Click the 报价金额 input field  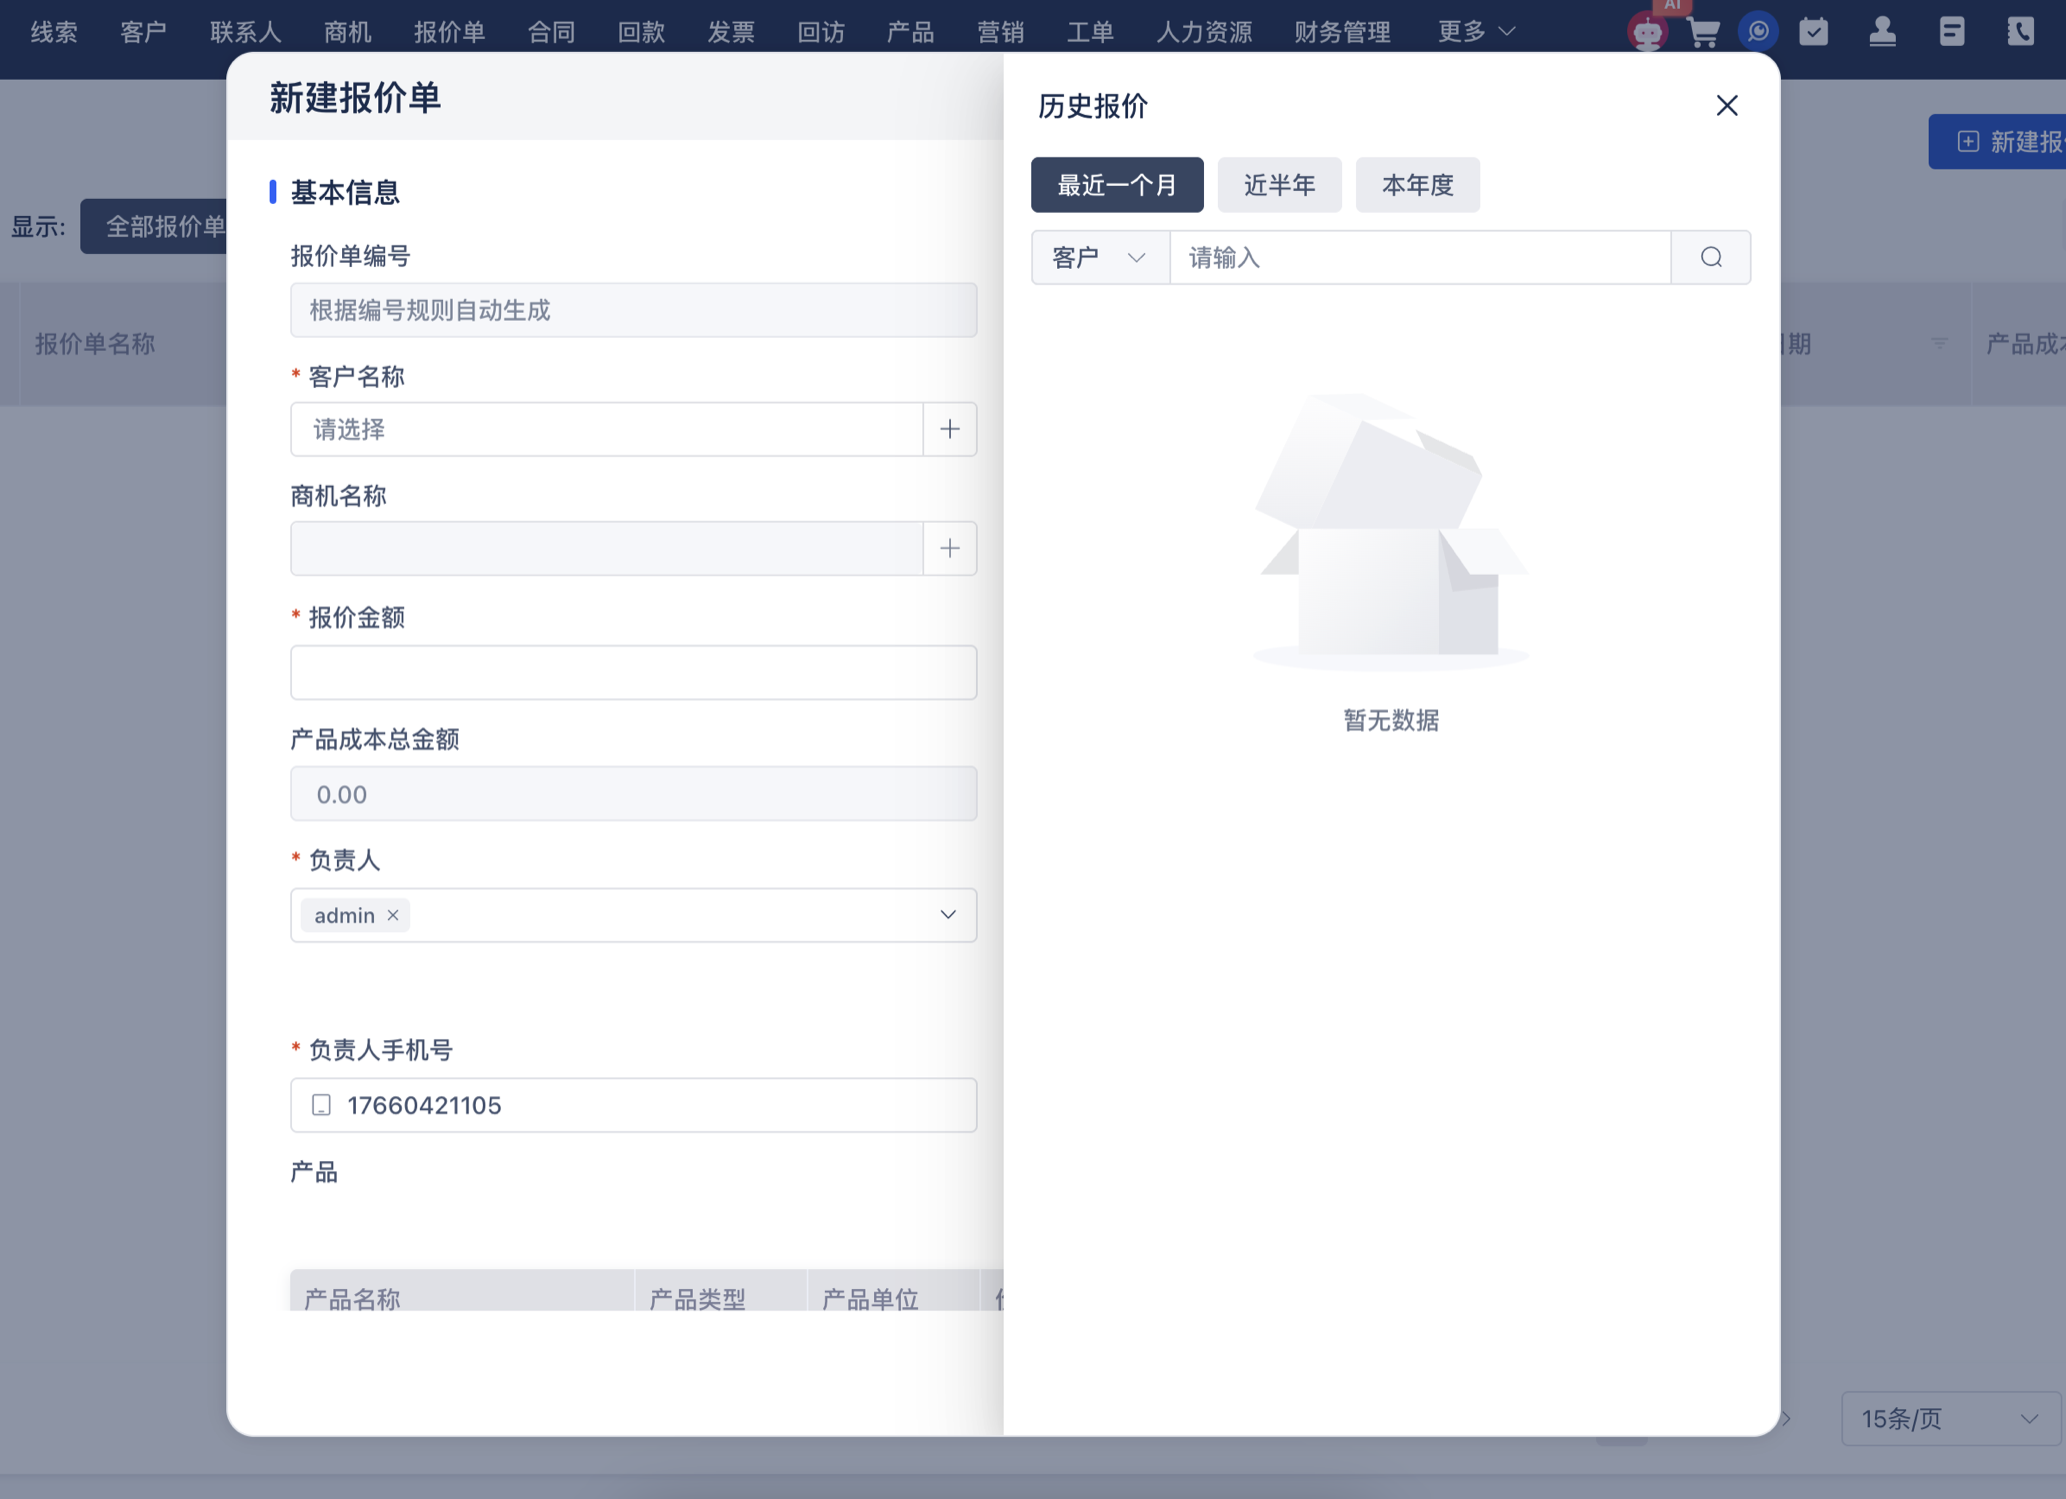pyautogui.click(x=633, y=673)
